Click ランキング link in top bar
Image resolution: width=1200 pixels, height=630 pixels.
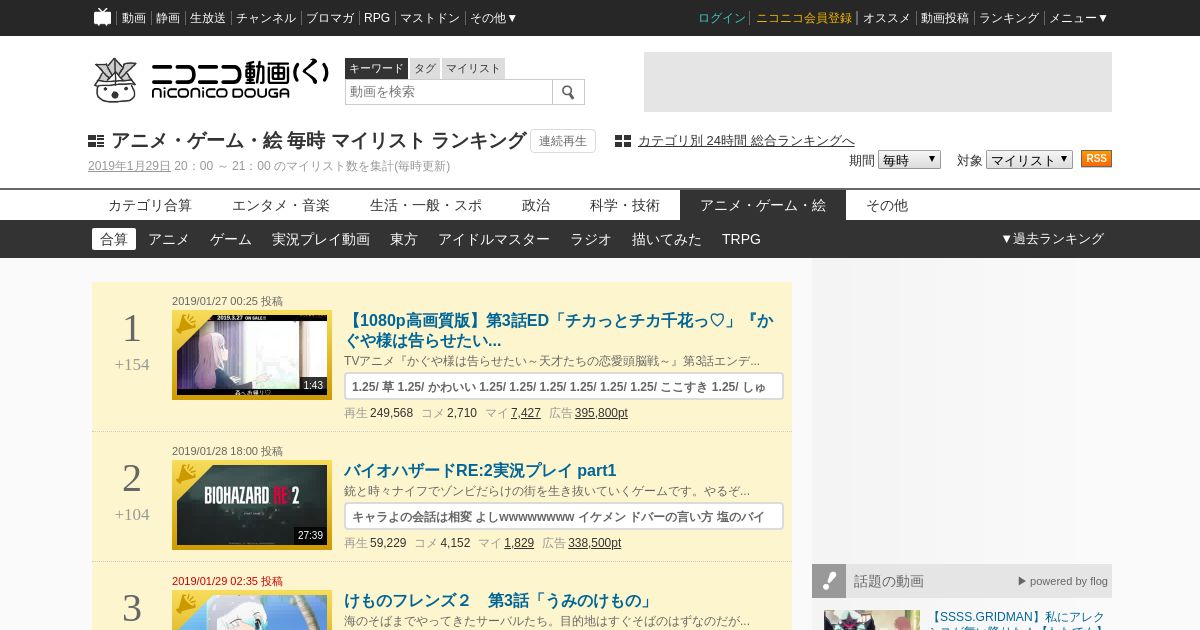pyautogui.click(x=1009, y=18)
